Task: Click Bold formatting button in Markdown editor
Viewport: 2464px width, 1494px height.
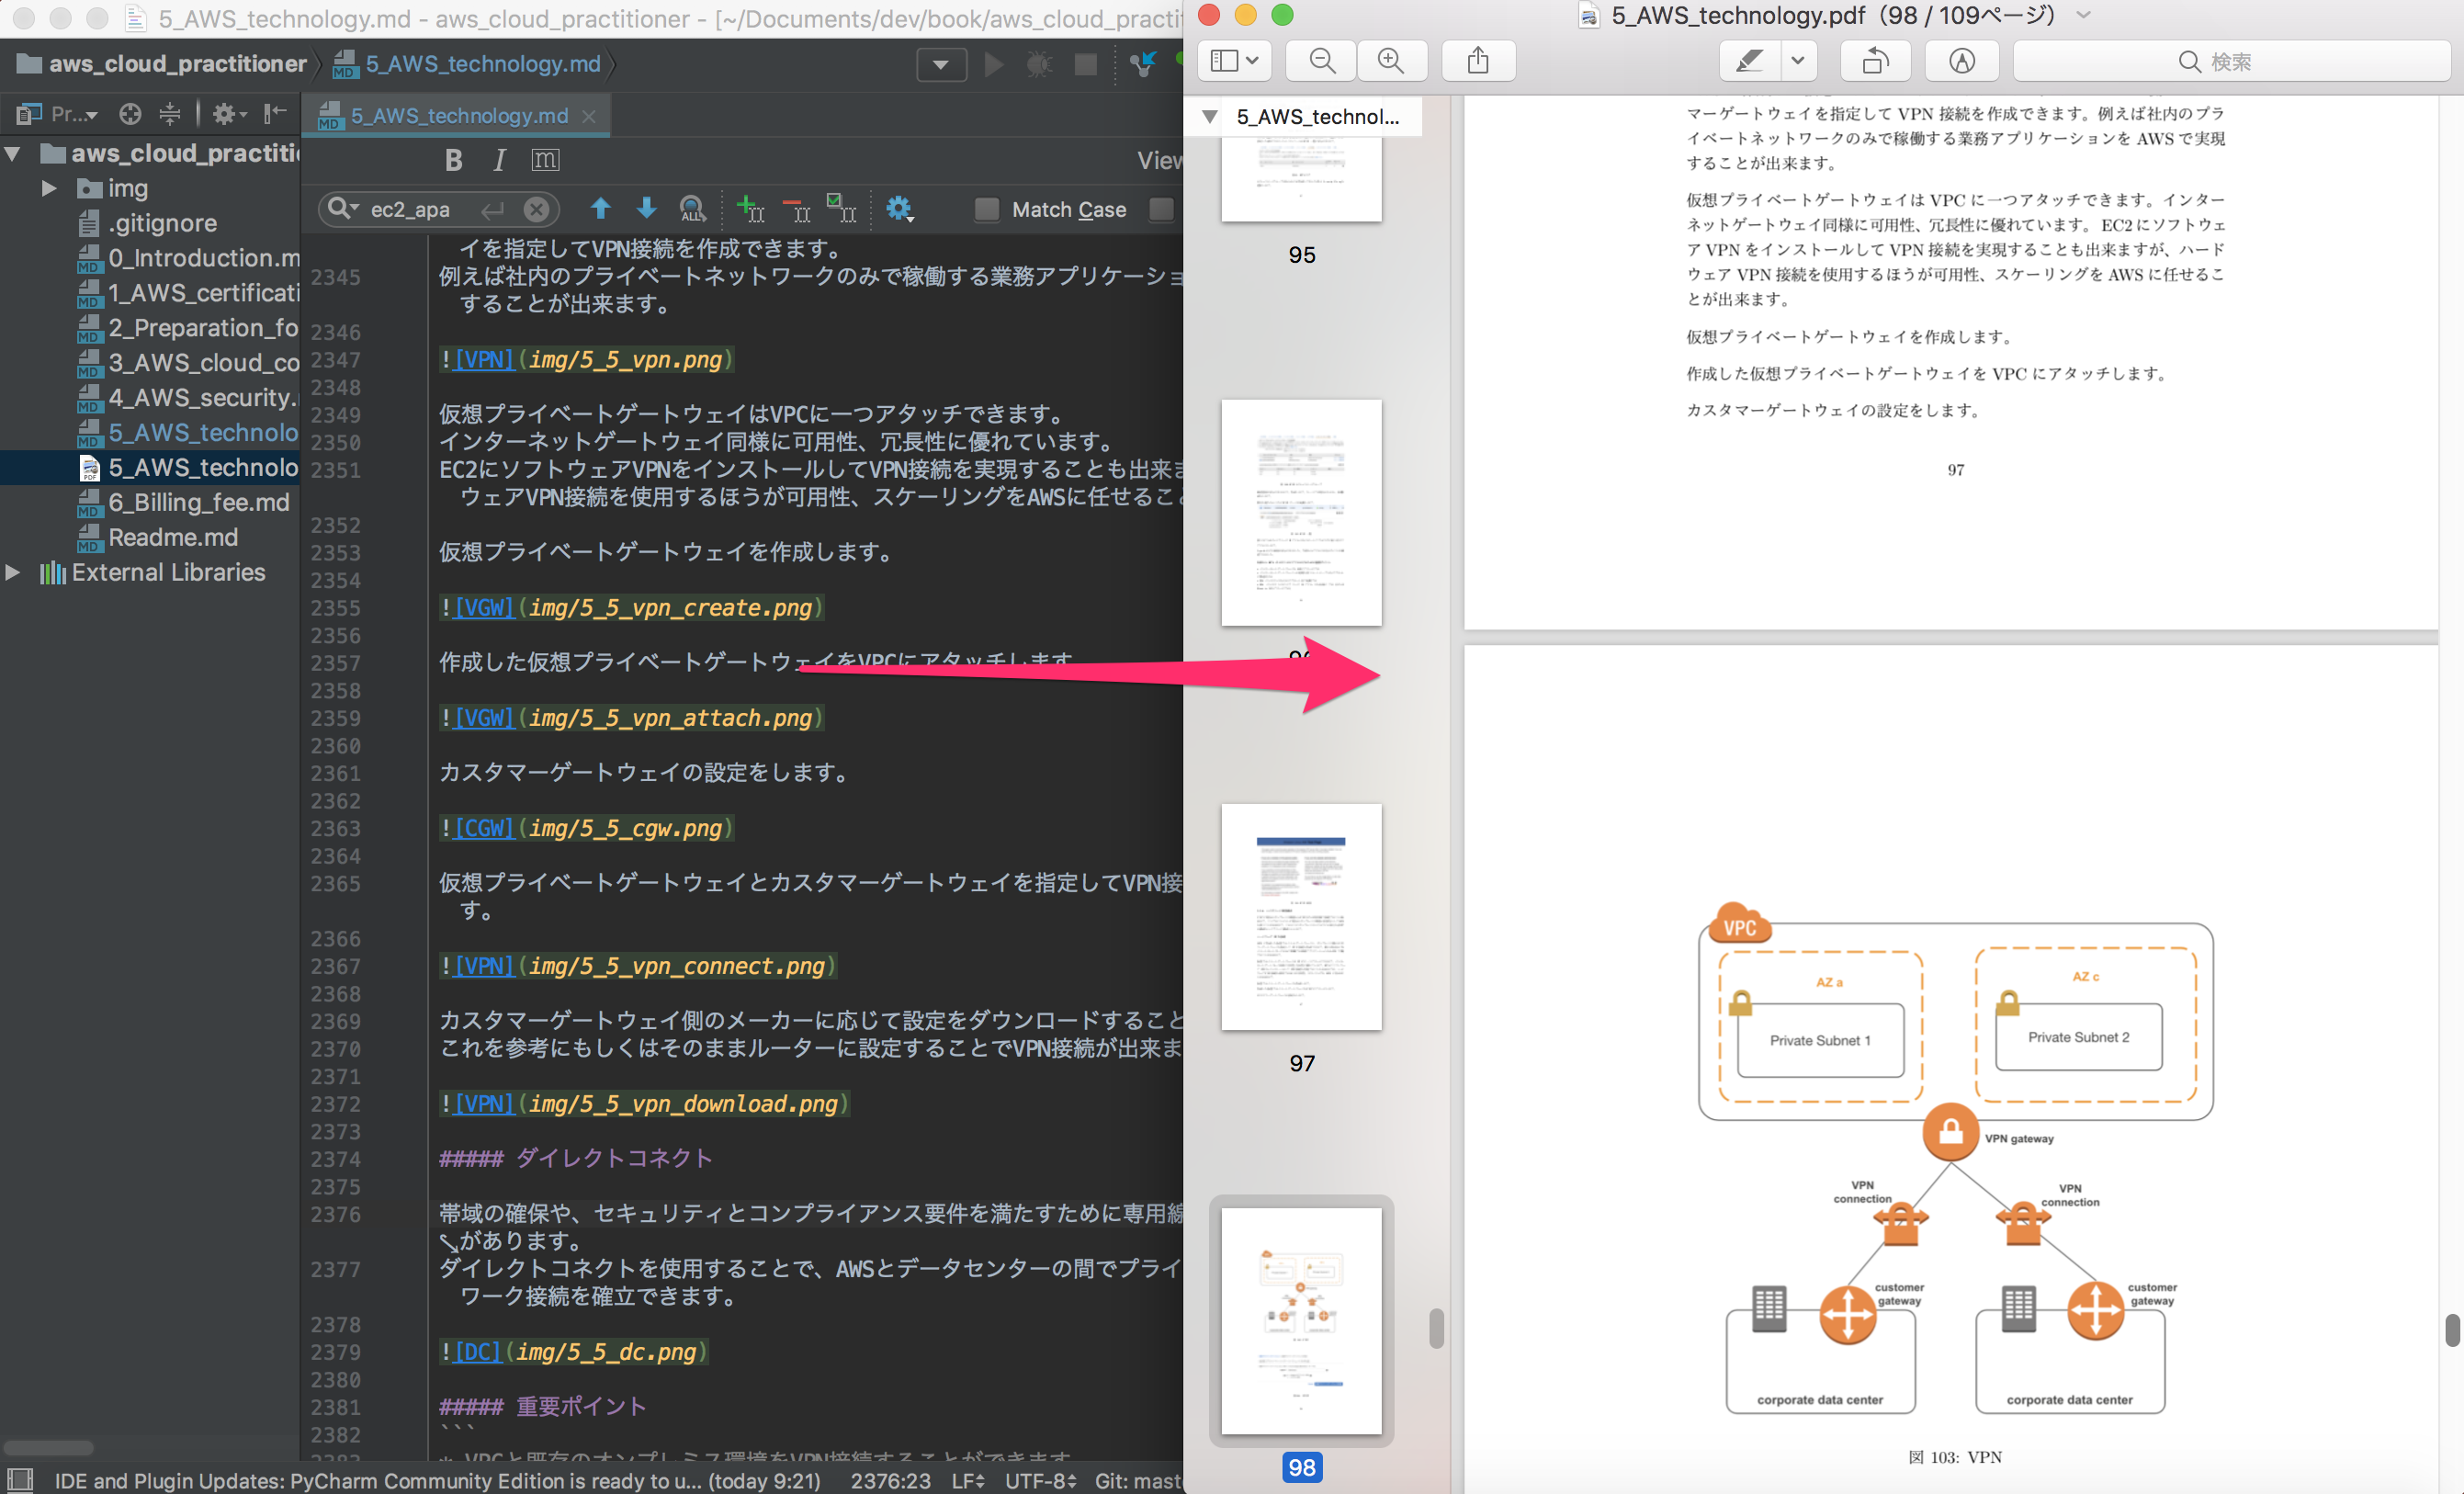Action: [453, 160]
